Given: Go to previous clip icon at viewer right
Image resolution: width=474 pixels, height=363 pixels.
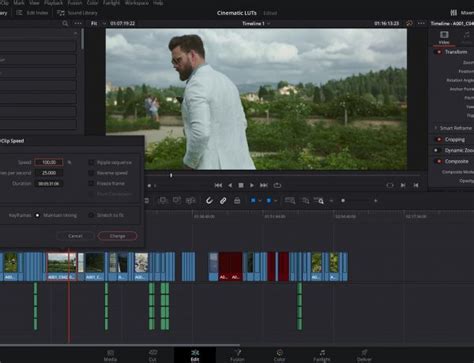Looking at the screenshot, I should coord(416,185).
